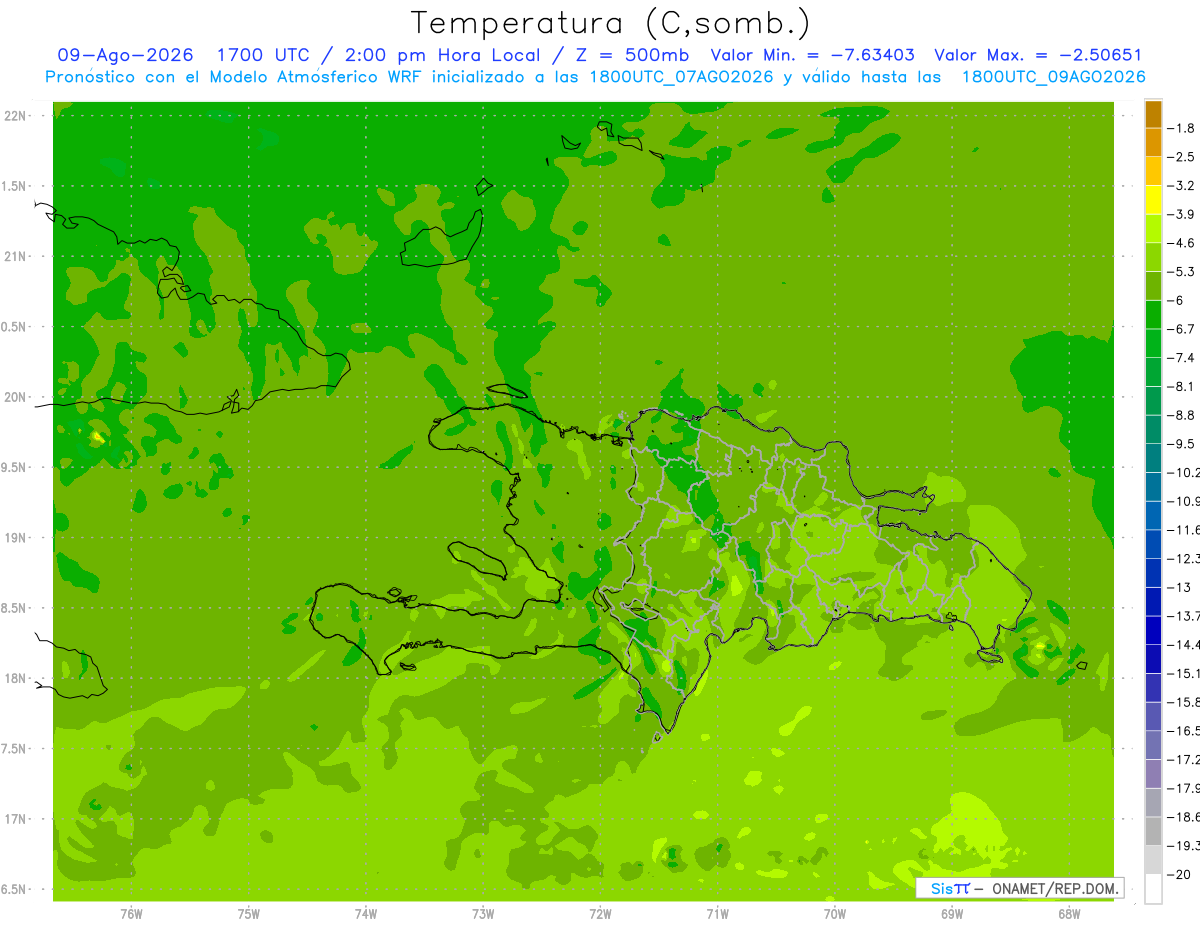Click the '-2.5' colorbar value
The width and height of the screenshot is (1200, 927).
[x=1182, y=157]
